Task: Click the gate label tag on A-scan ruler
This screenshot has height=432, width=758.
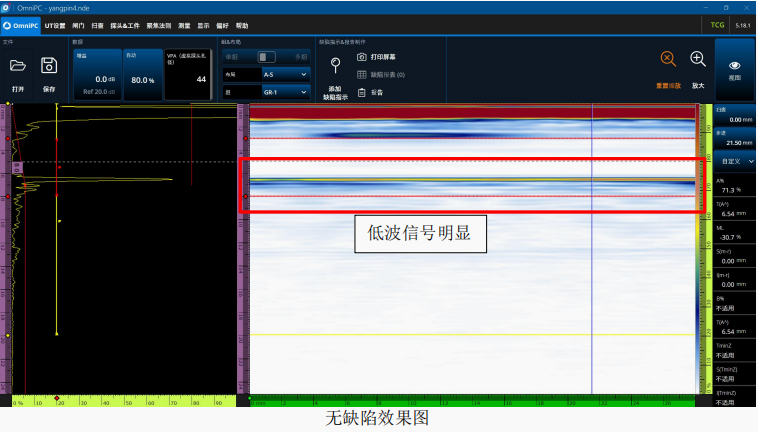Action: pos(16,168)
